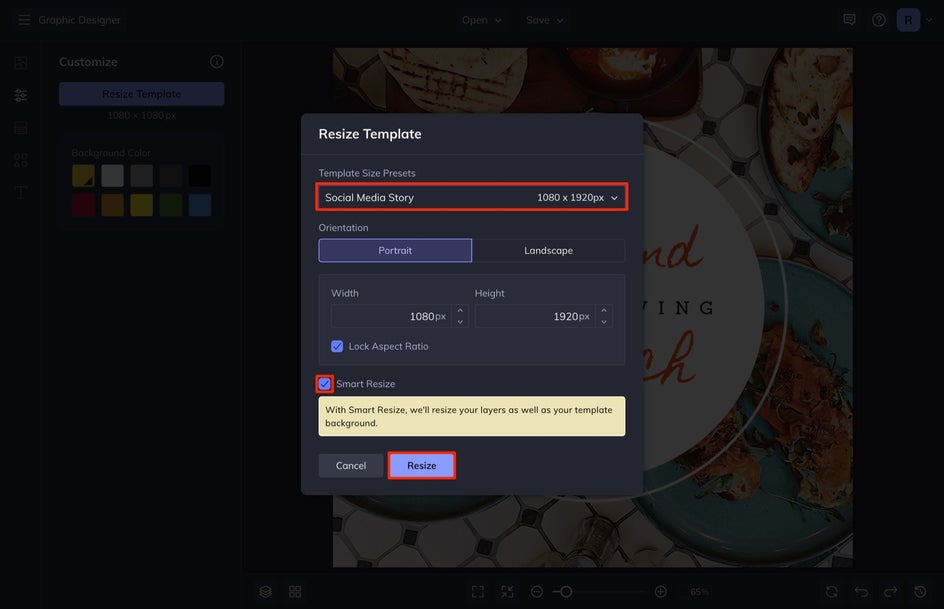Decrease height with the down arrow

(604, 322)
